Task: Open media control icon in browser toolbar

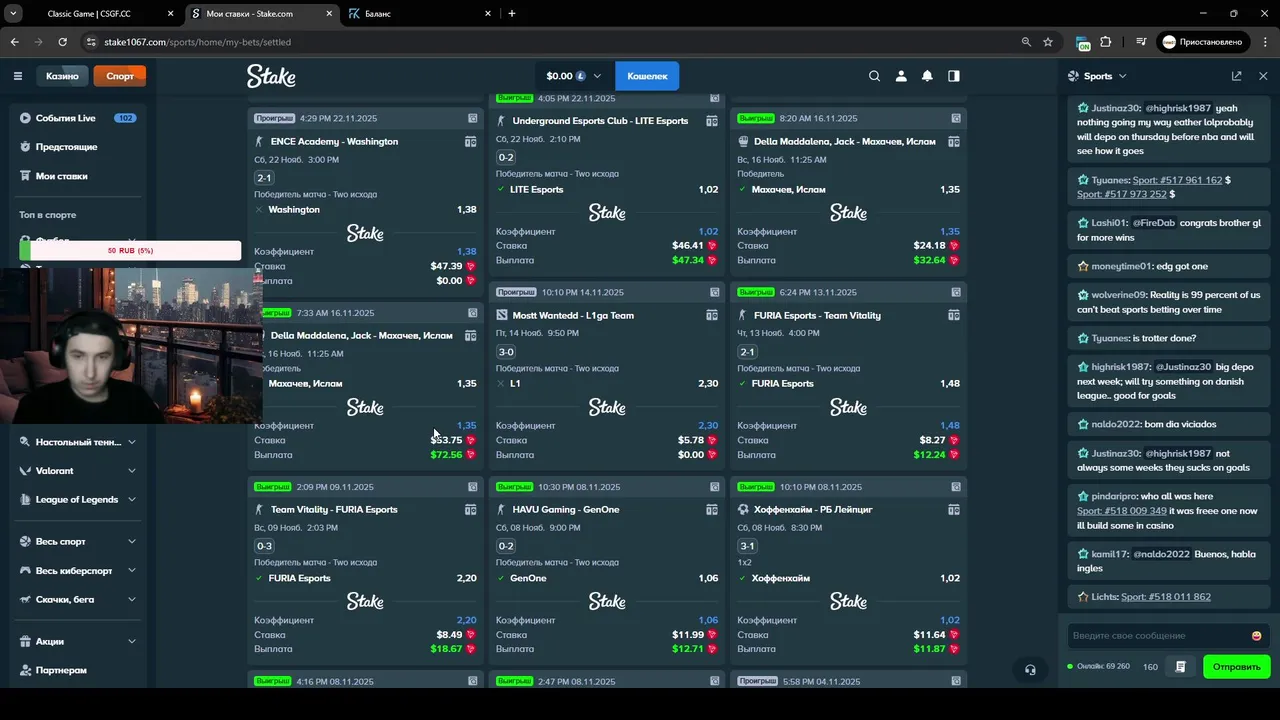Action: point(1141,42)
